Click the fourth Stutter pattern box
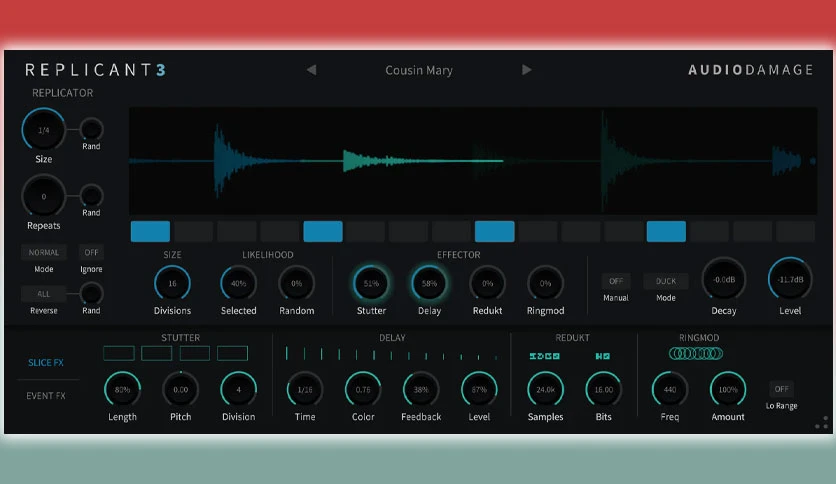Screen dimensions: 836x484 coord(232,353)
